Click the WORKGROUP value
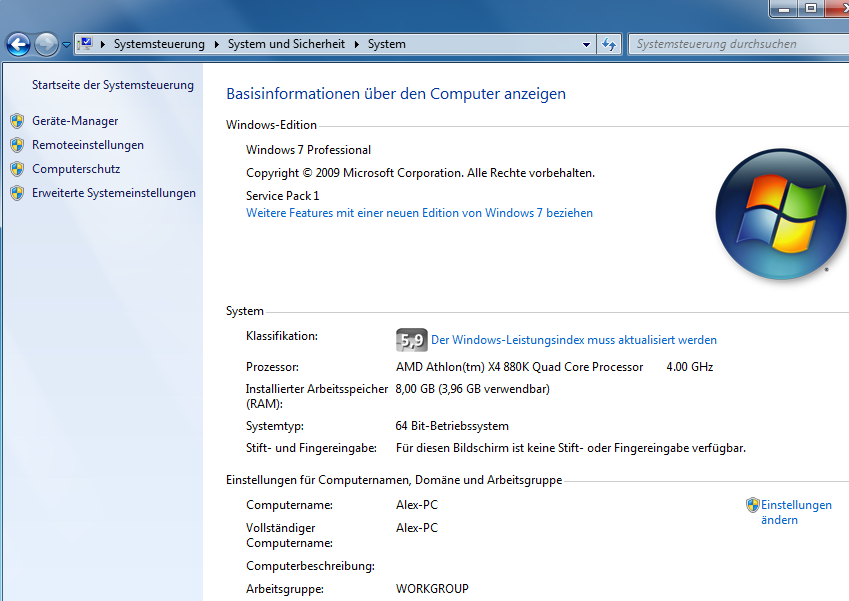The image size is (849, 601). point(432,589)
